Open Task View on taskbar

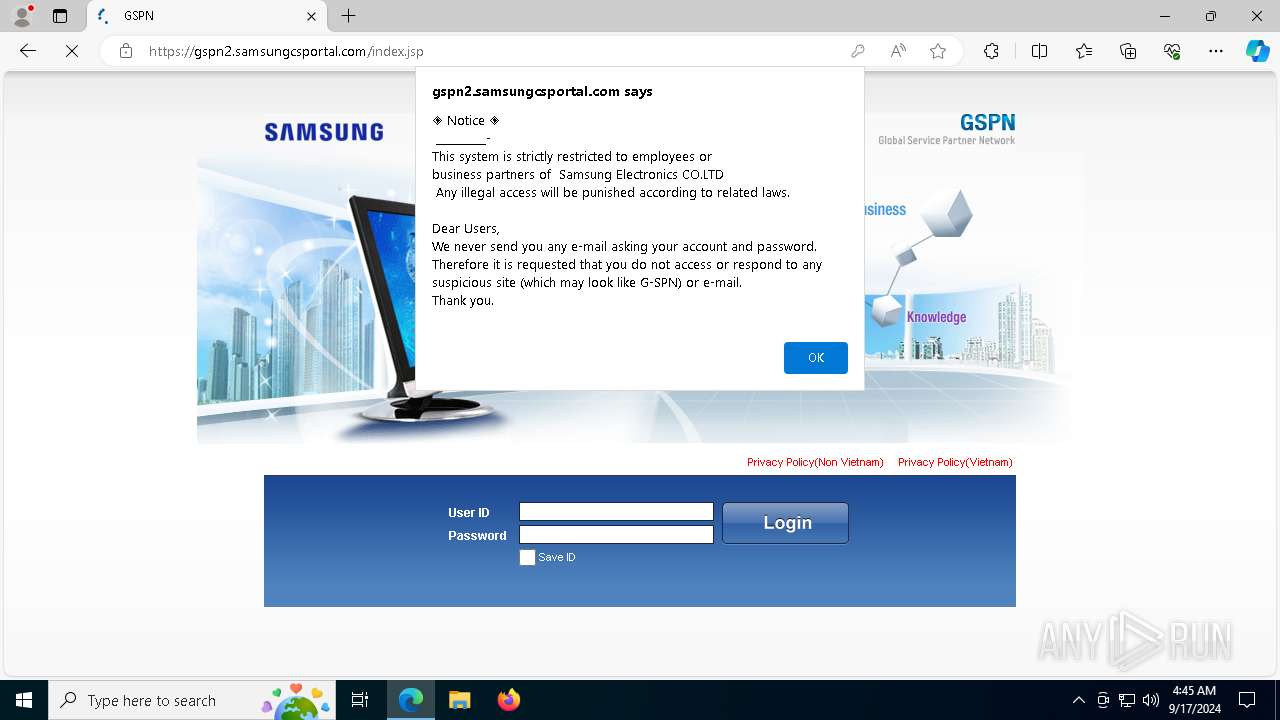pos(360,700)
